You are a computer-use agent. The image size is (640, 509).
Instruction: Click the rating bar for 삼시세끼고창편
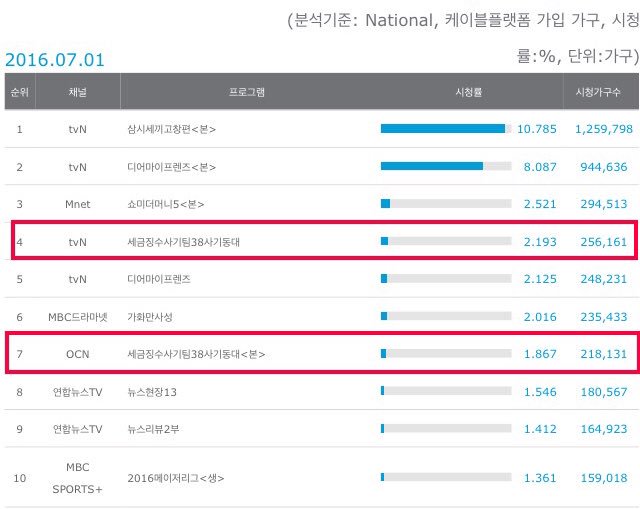pos(446,129)
